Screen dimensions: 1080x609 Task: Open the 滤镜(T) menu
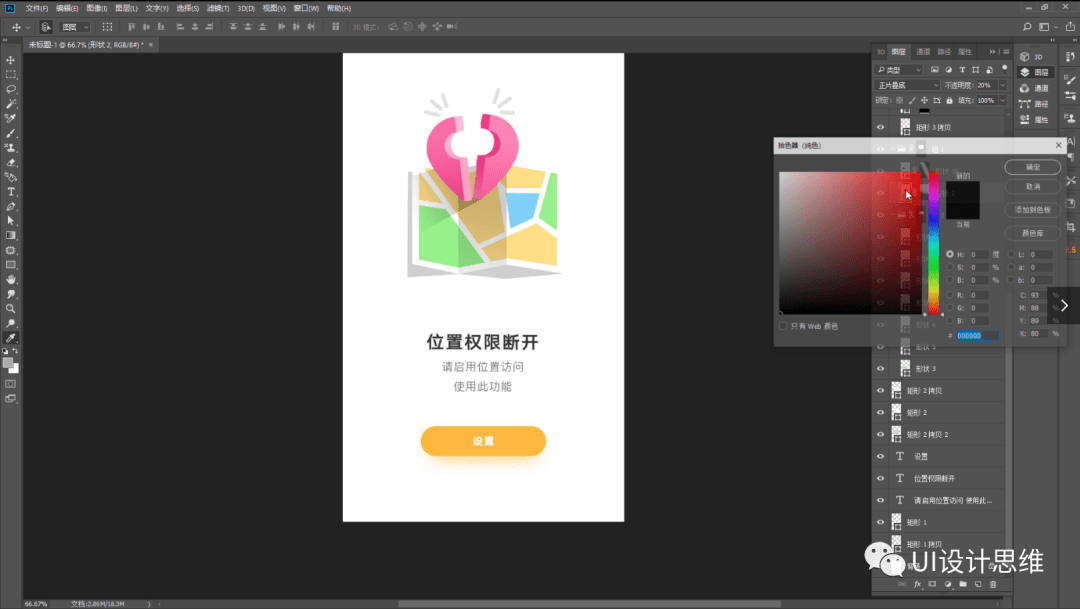click(x=218, y=8)
